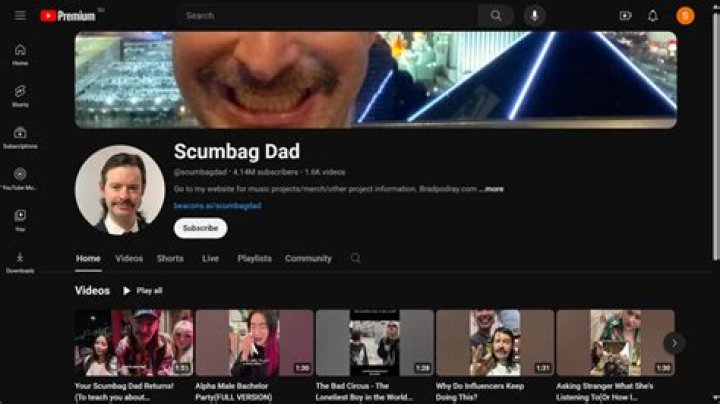Click the title 'Alpha Male Bachelor Party(FULL VERSION)'
Image resolution: width=720 pixels, height=404 pixels.
[234, 392]
